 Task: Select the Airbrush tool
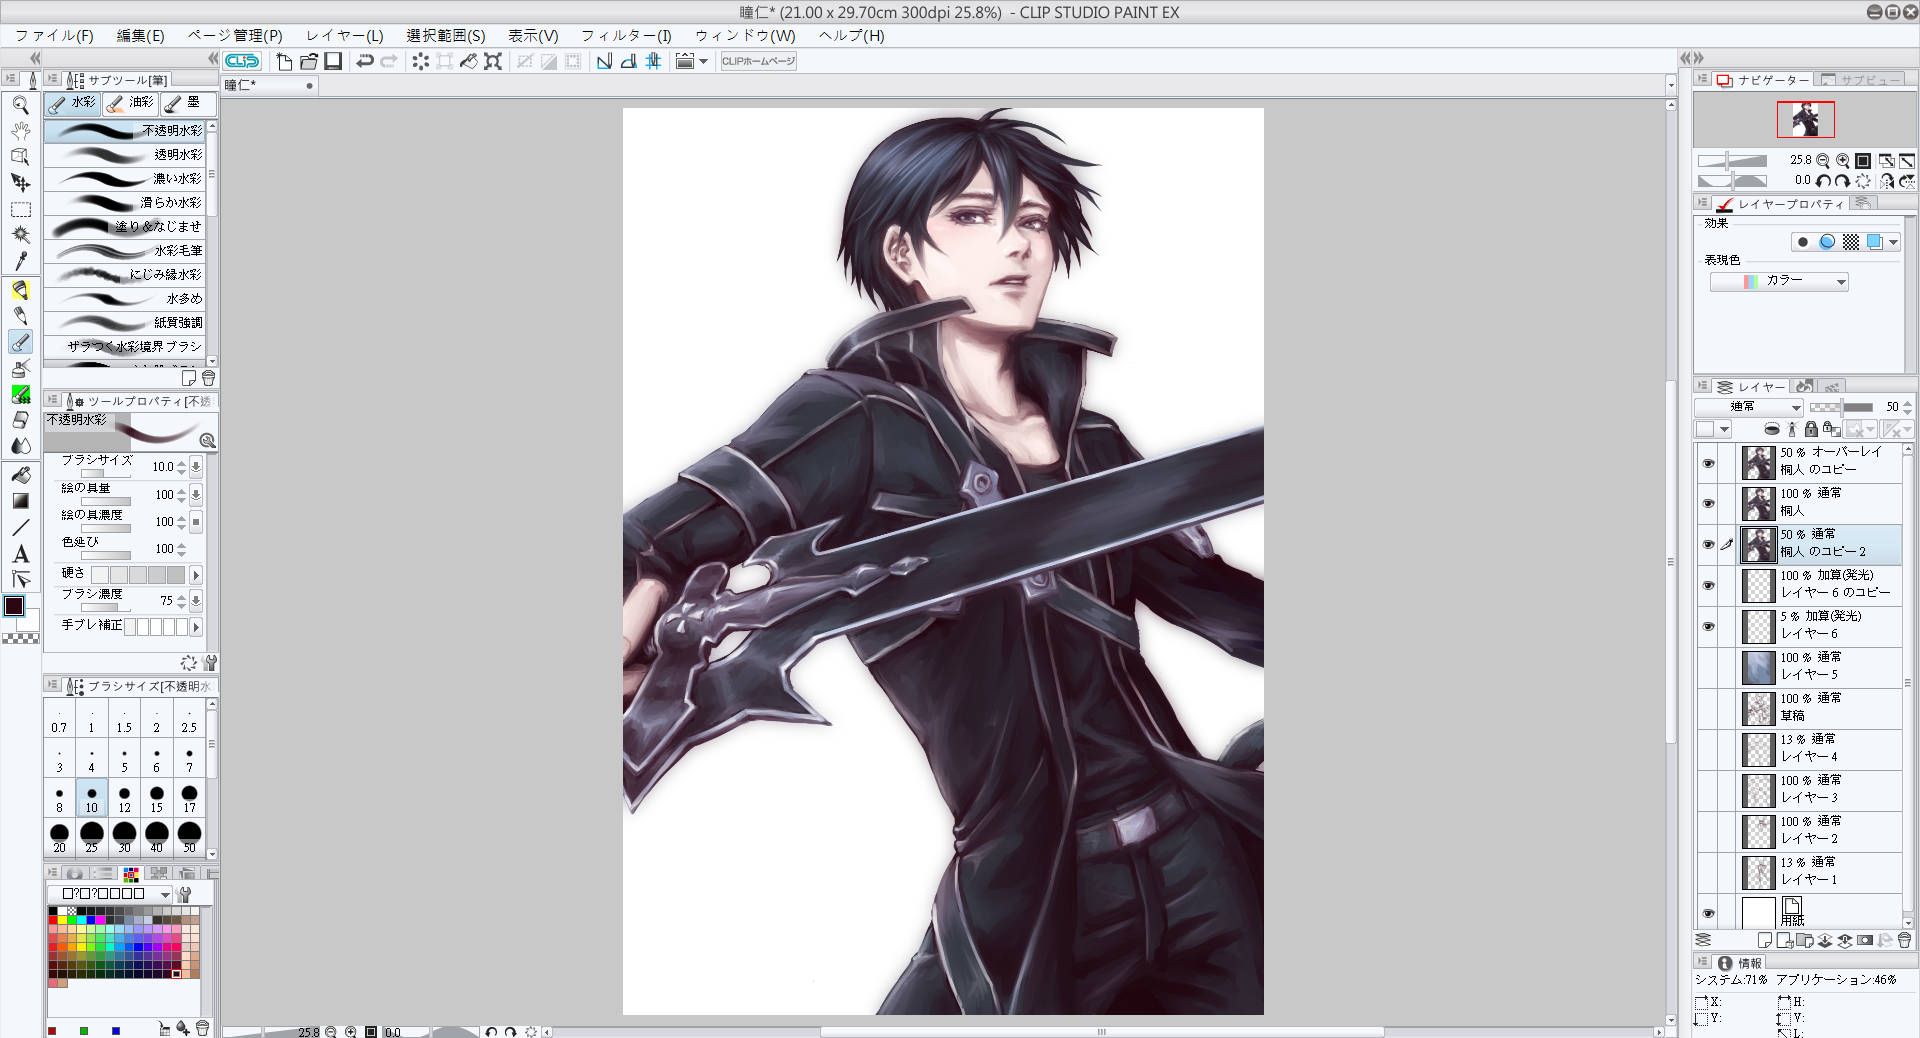tap(20, 368)
